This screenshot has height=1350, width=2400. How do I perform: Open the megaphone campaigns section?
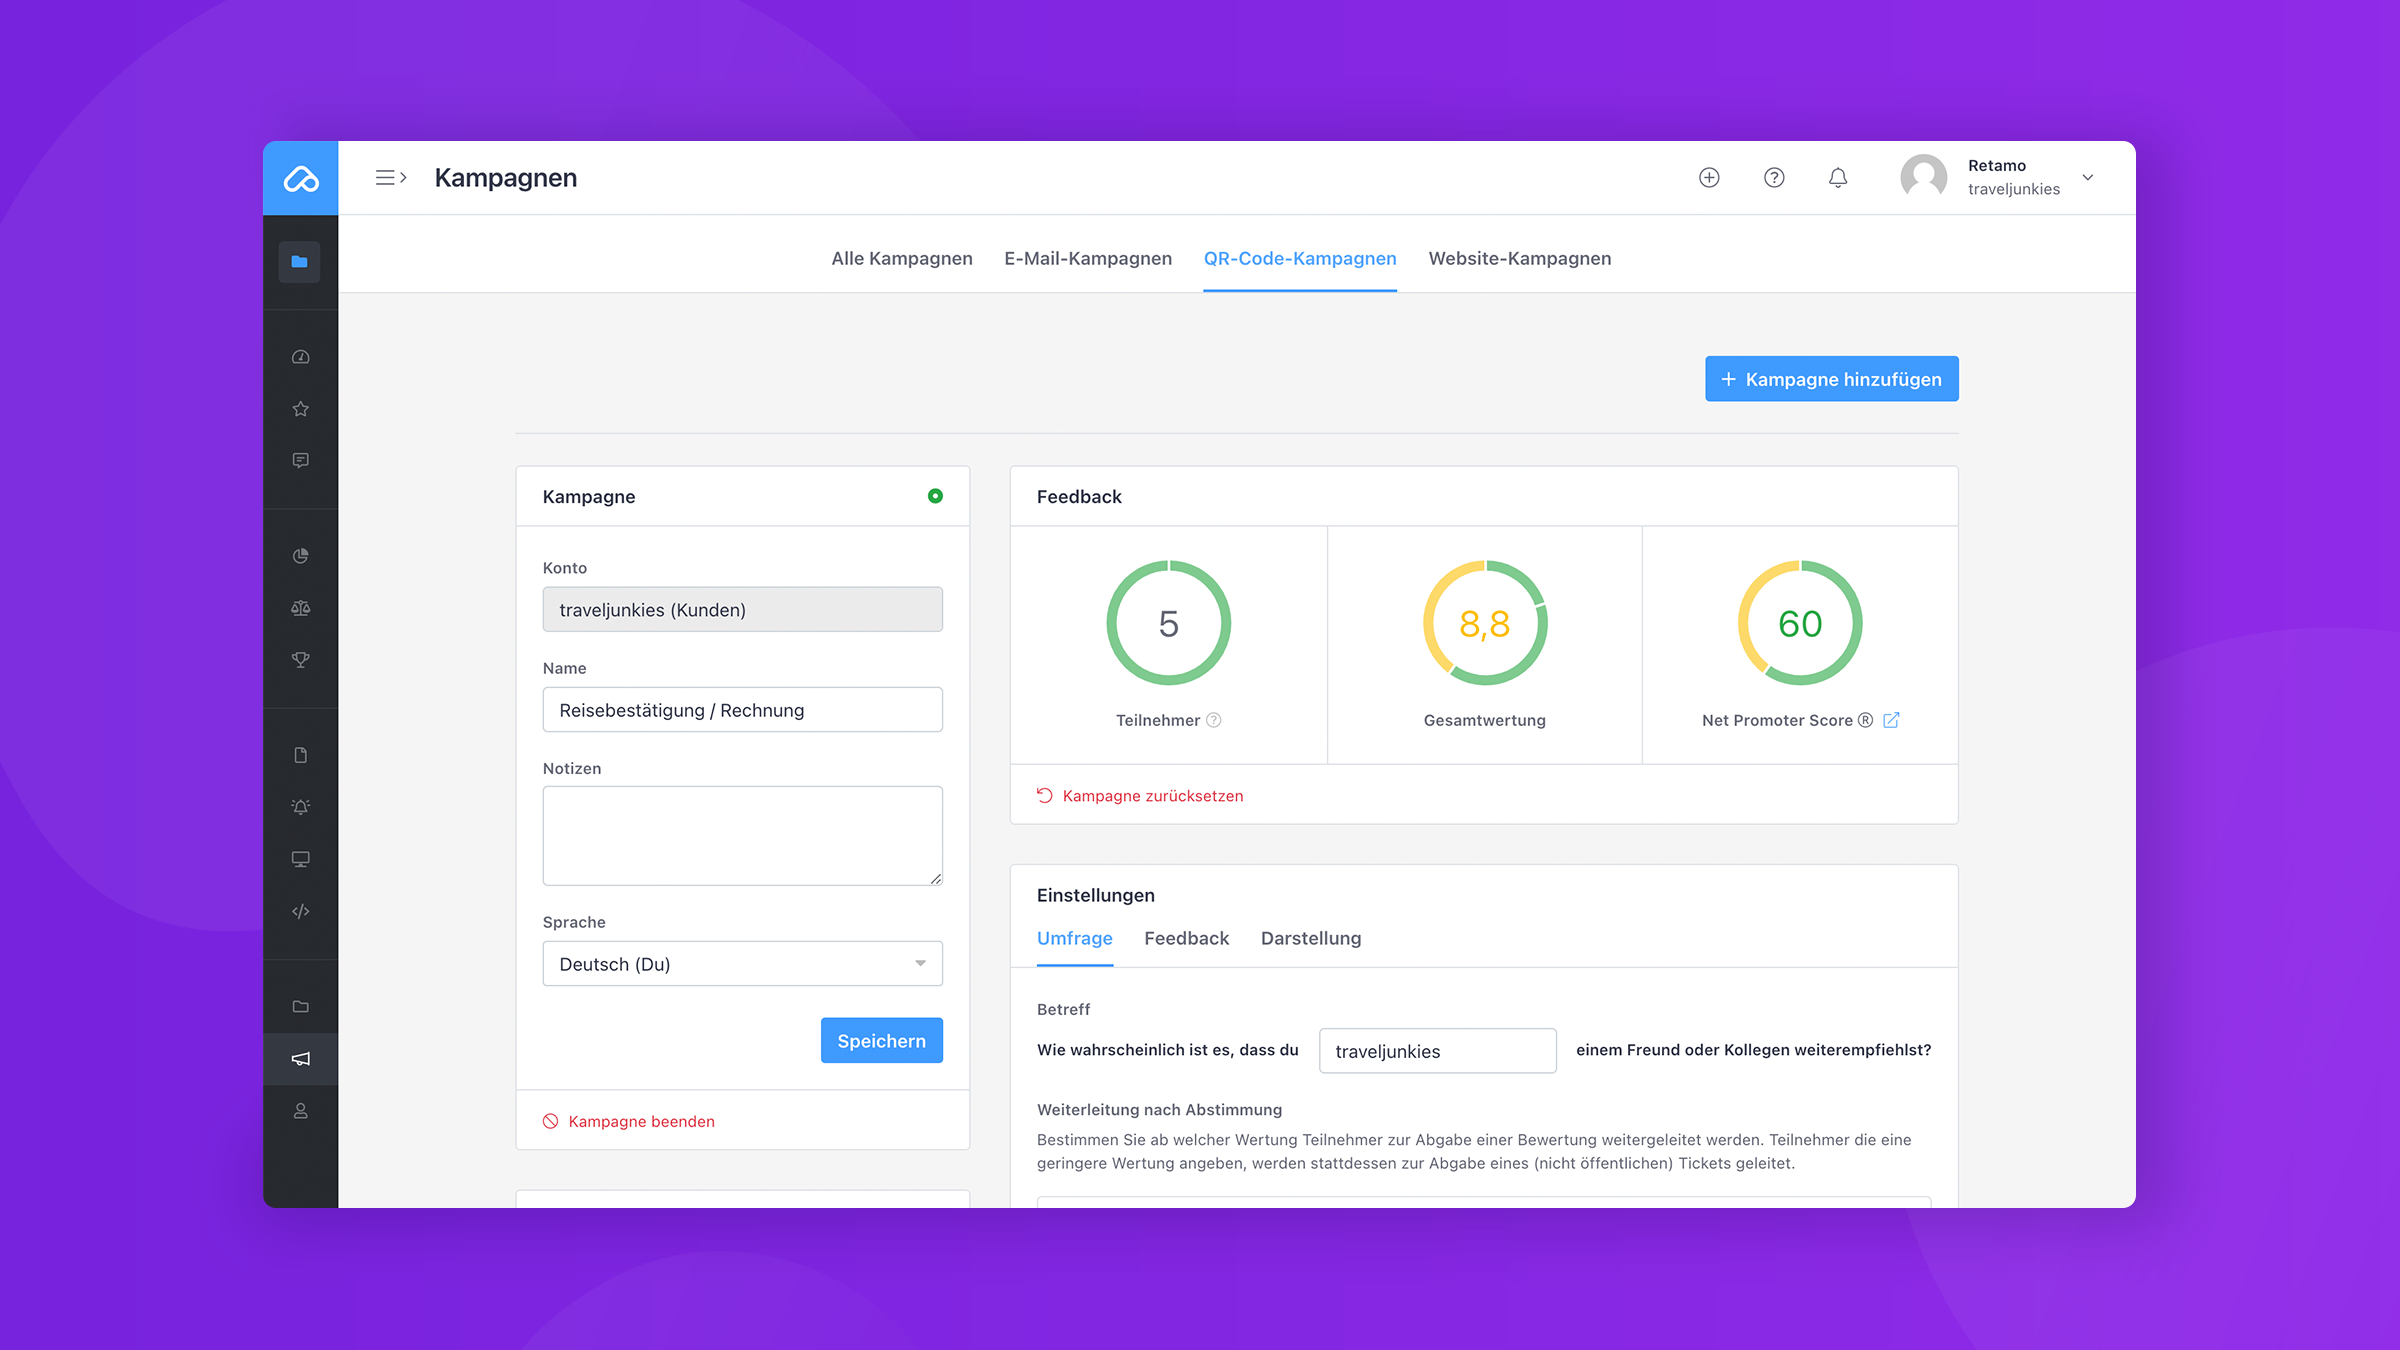pos(300,1059)
